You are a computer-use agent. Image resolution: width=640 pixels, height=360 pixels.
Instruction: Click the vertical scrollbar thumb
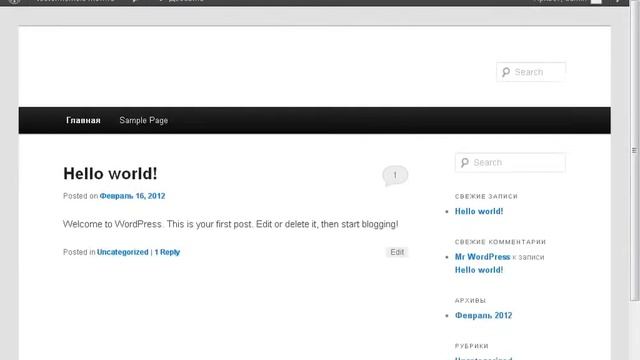[634, 150]
